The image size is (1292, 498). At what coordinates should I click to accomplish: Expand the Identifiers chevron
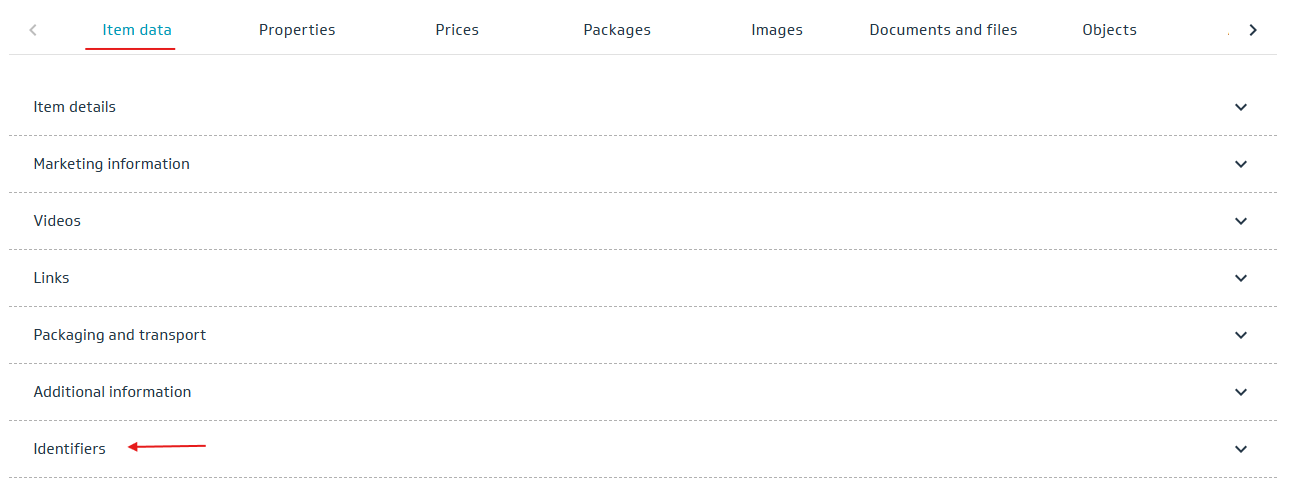[1241, 449]
